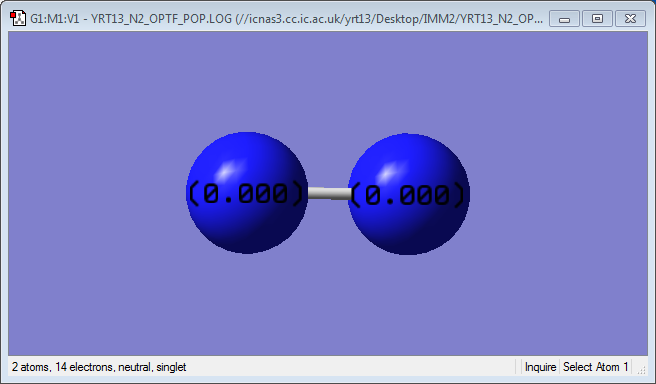Click the window title bar text

tap(287, 19)
